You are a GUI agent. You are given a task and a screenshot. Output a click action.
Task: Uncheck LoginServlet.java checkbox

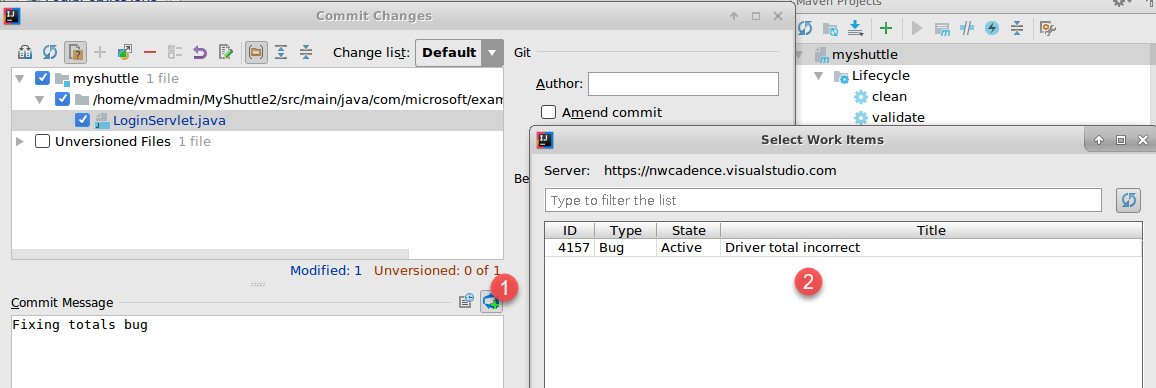tap(83, 120)
